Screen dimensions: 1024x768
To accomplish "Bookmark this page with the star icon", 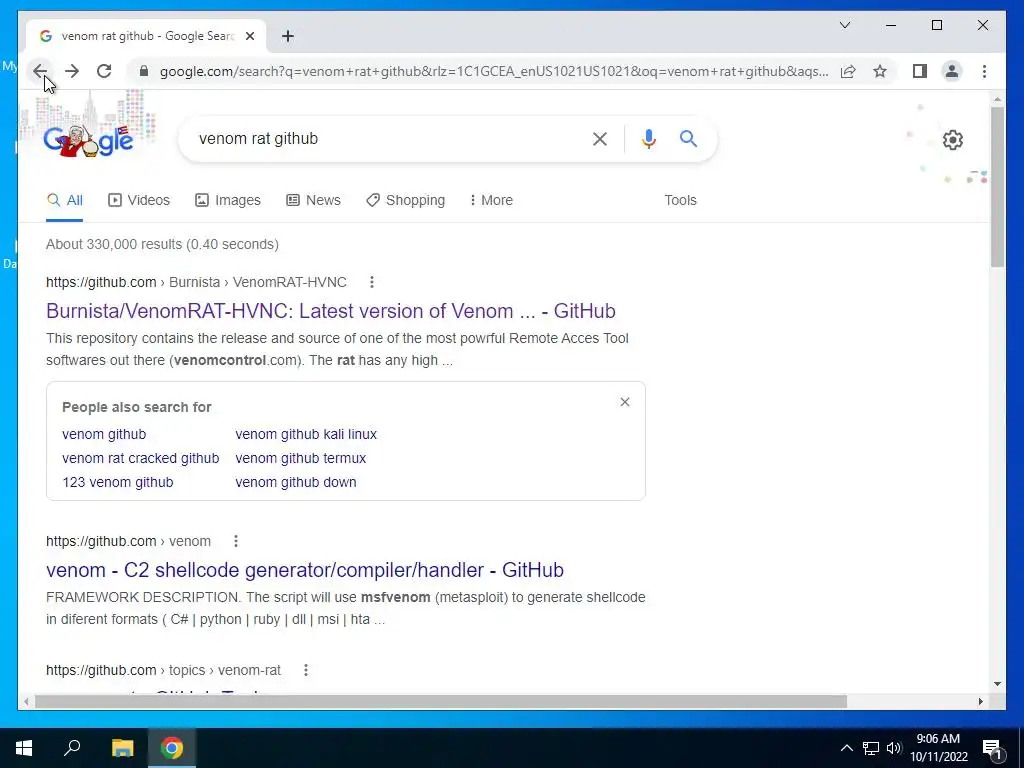I will tap(880, 71).
